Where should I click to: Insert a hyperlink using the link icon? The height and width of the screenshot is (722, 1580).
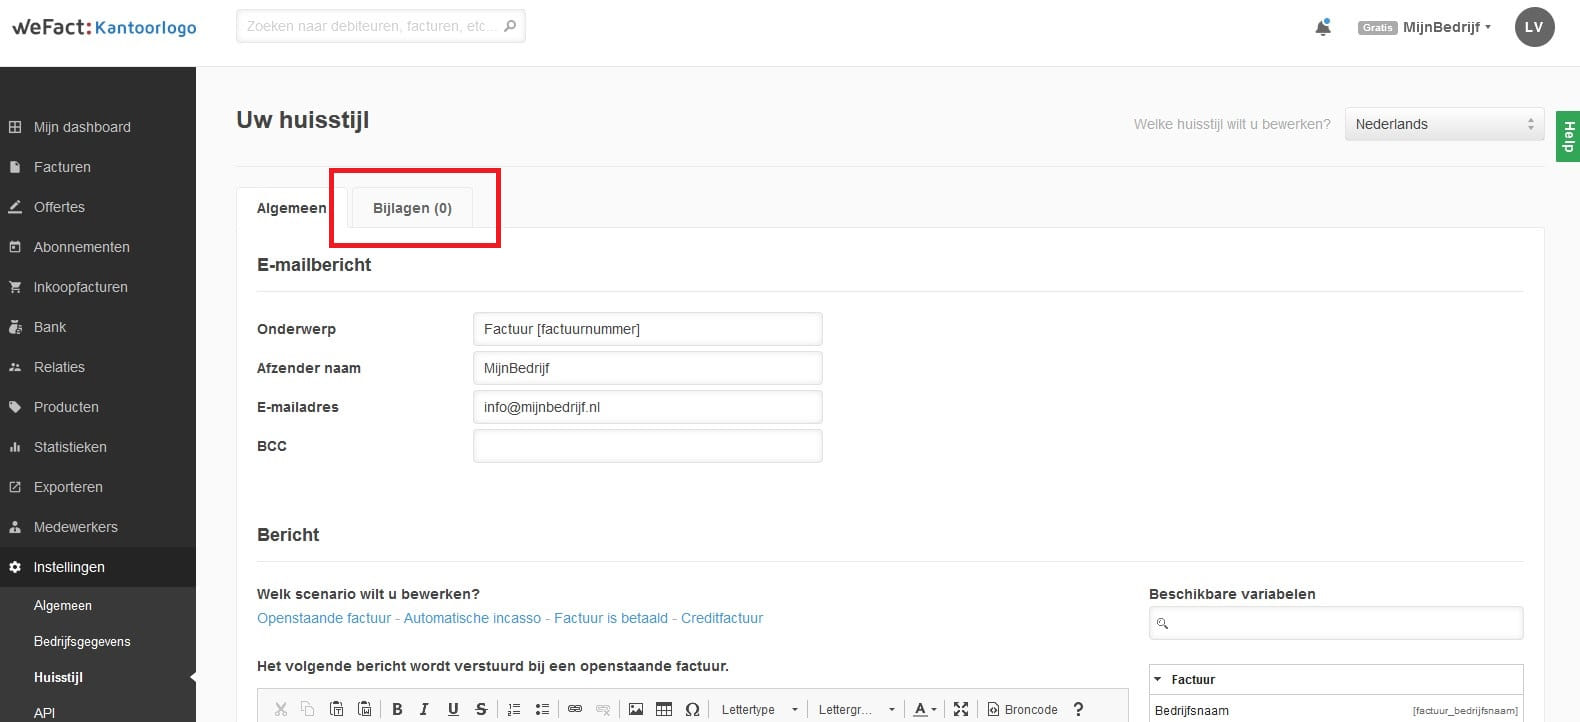pyautogui.click(x=575, y=709)
